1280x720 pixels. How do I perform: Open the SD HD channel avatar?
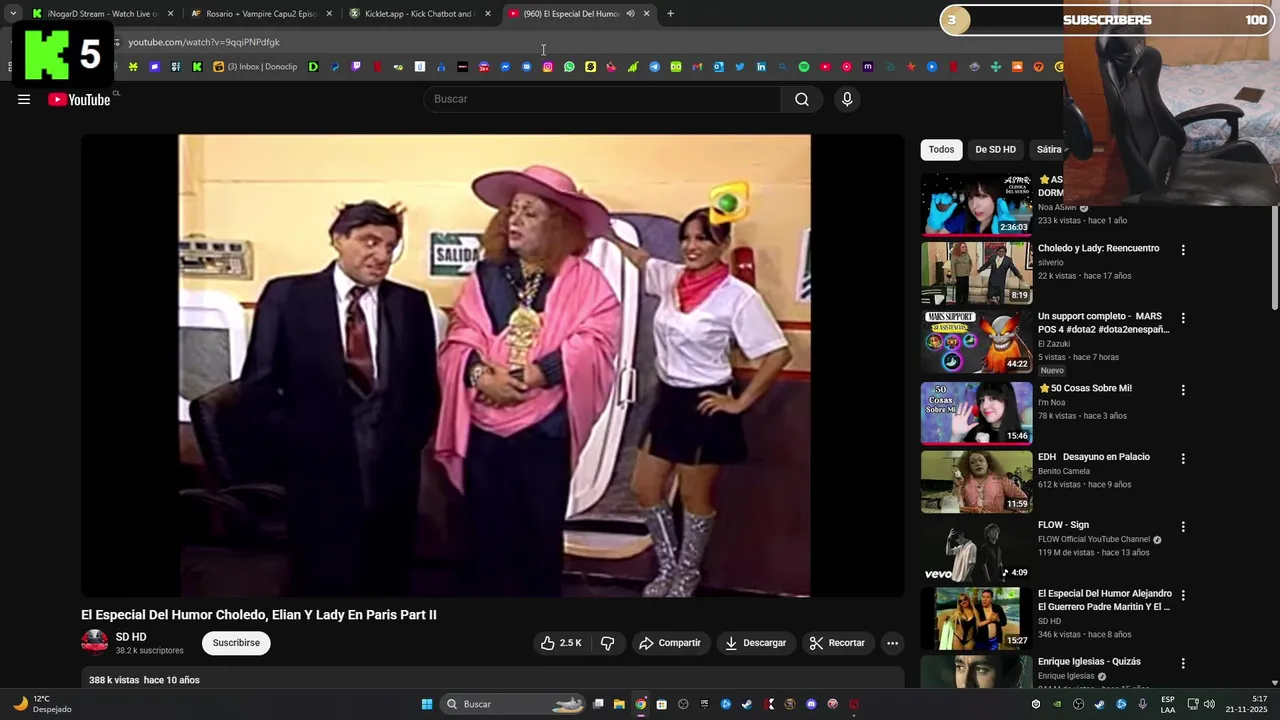click(95, 642)
